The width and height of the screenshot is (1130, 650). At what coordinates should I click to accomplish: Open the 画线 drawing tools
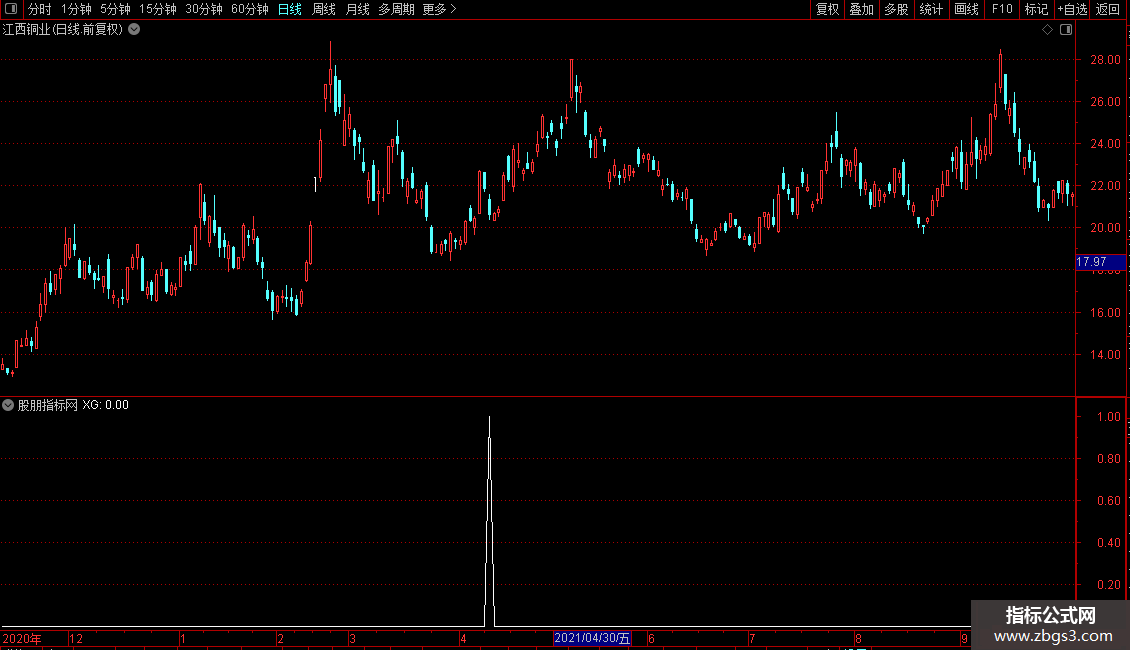click(x=966, y=9)
